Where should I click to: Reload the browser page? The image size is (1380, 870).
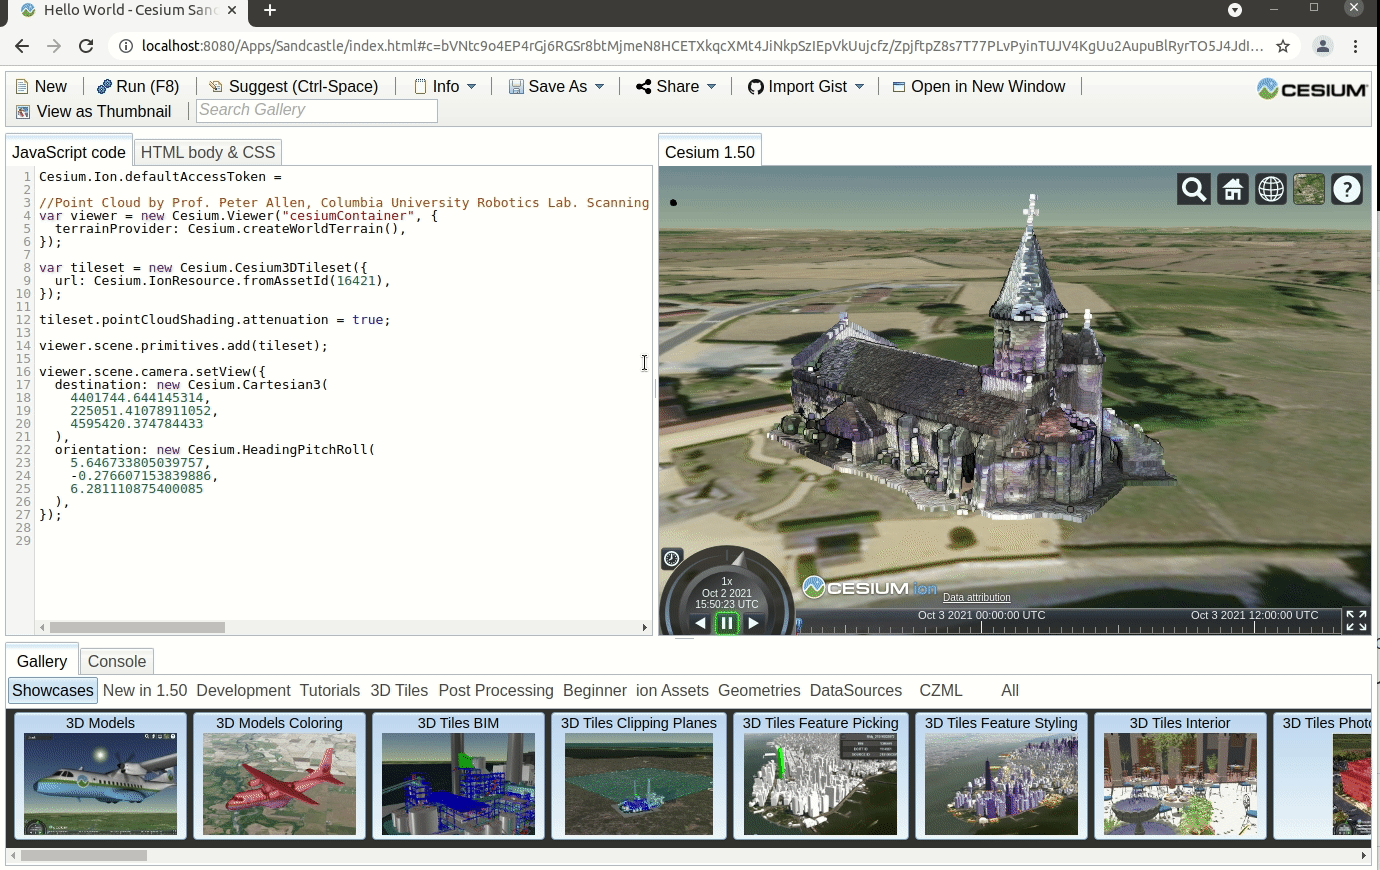[86, 46]
